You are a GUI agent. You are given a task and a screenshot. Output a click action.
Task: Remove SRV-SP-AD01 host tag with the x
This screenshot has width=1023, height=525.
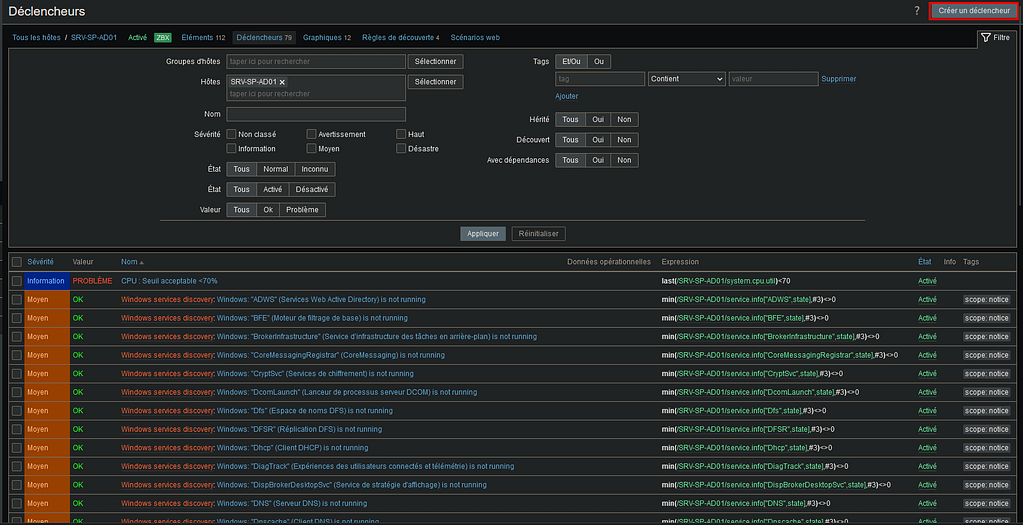click(282, 82)
